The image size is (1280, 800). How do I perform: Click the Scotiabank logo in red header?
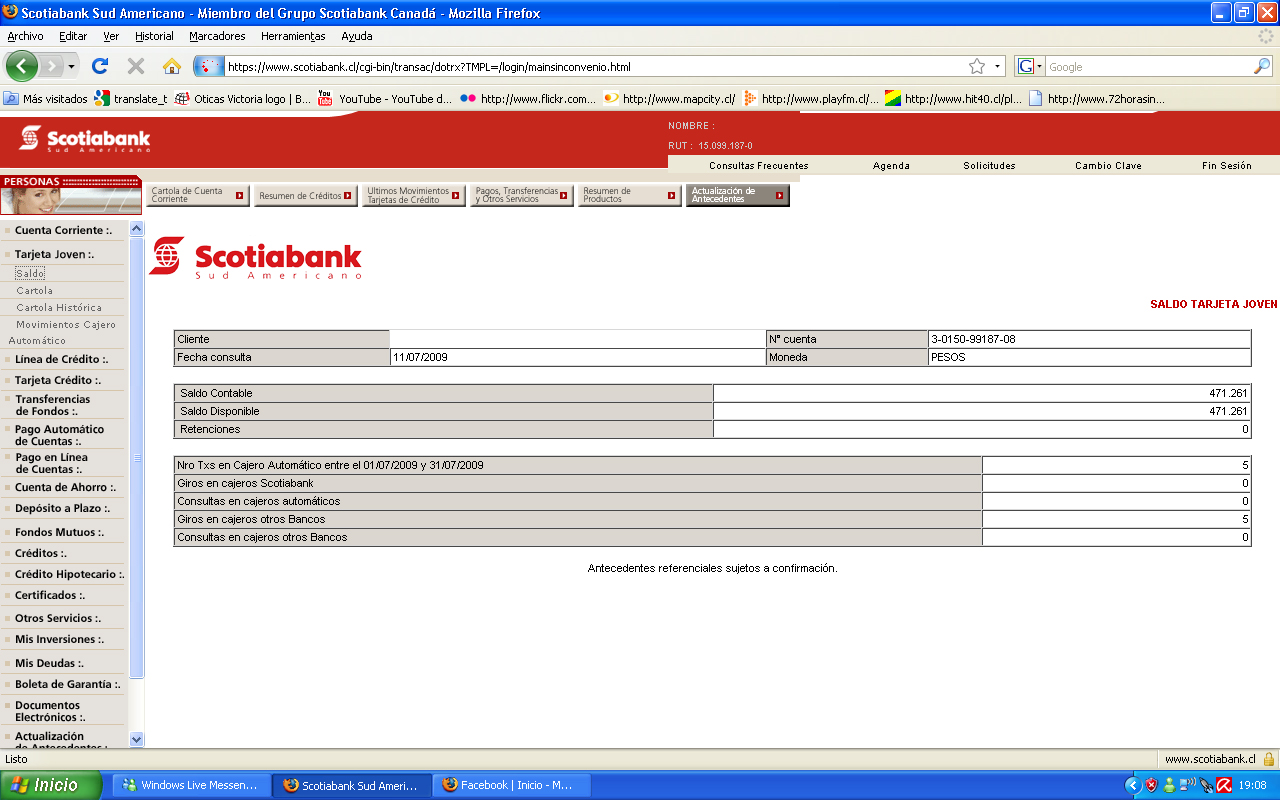coord(85,139)
